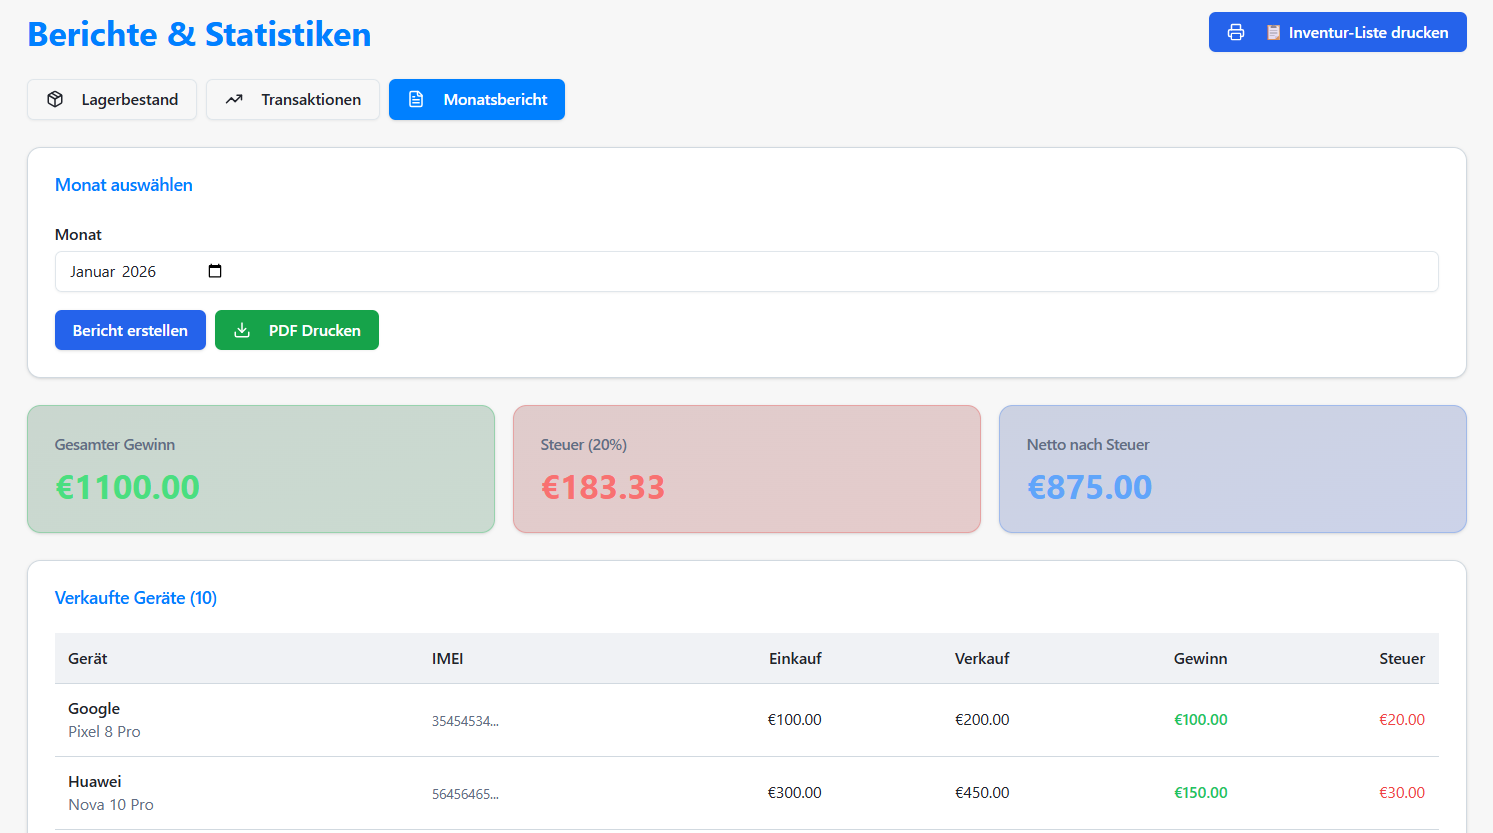Click the Steuer column header
The height and width of the screenshot is (833, 1493).
(1402, 658)
